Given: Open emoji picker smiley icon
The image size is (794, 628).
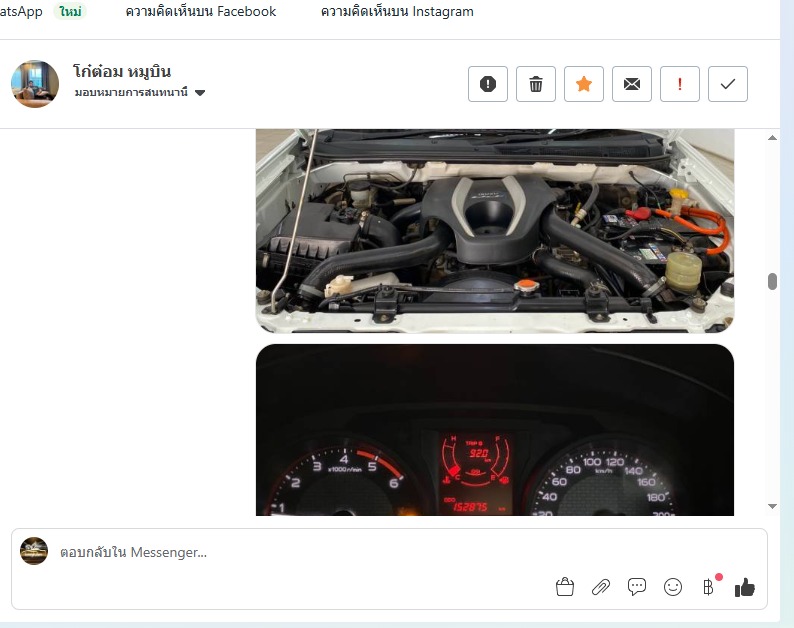Looking at the screenshot, I should point(672,587).
